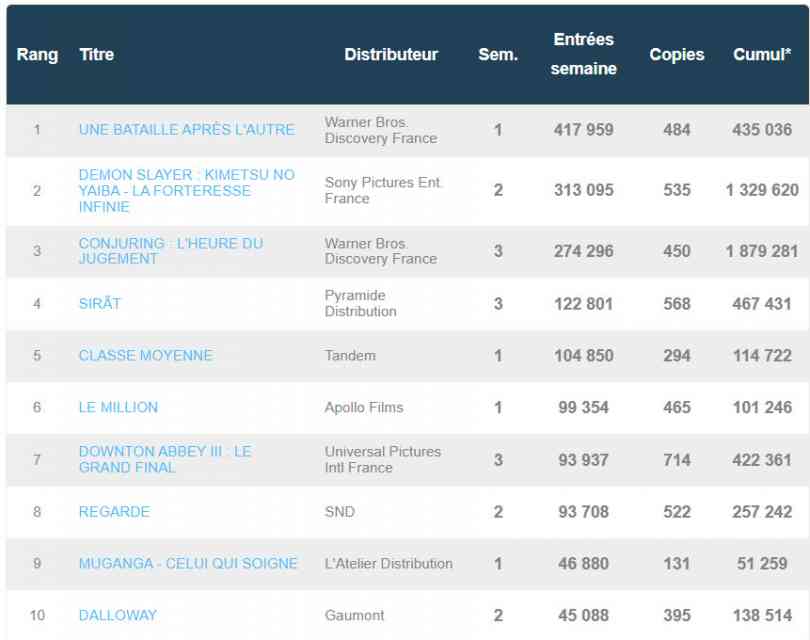The height and width of the screenshot is (640, 810).
Task: Open DOWNTON ABBEY III : LE GRAND FINAL
Action: click(167, 459)
